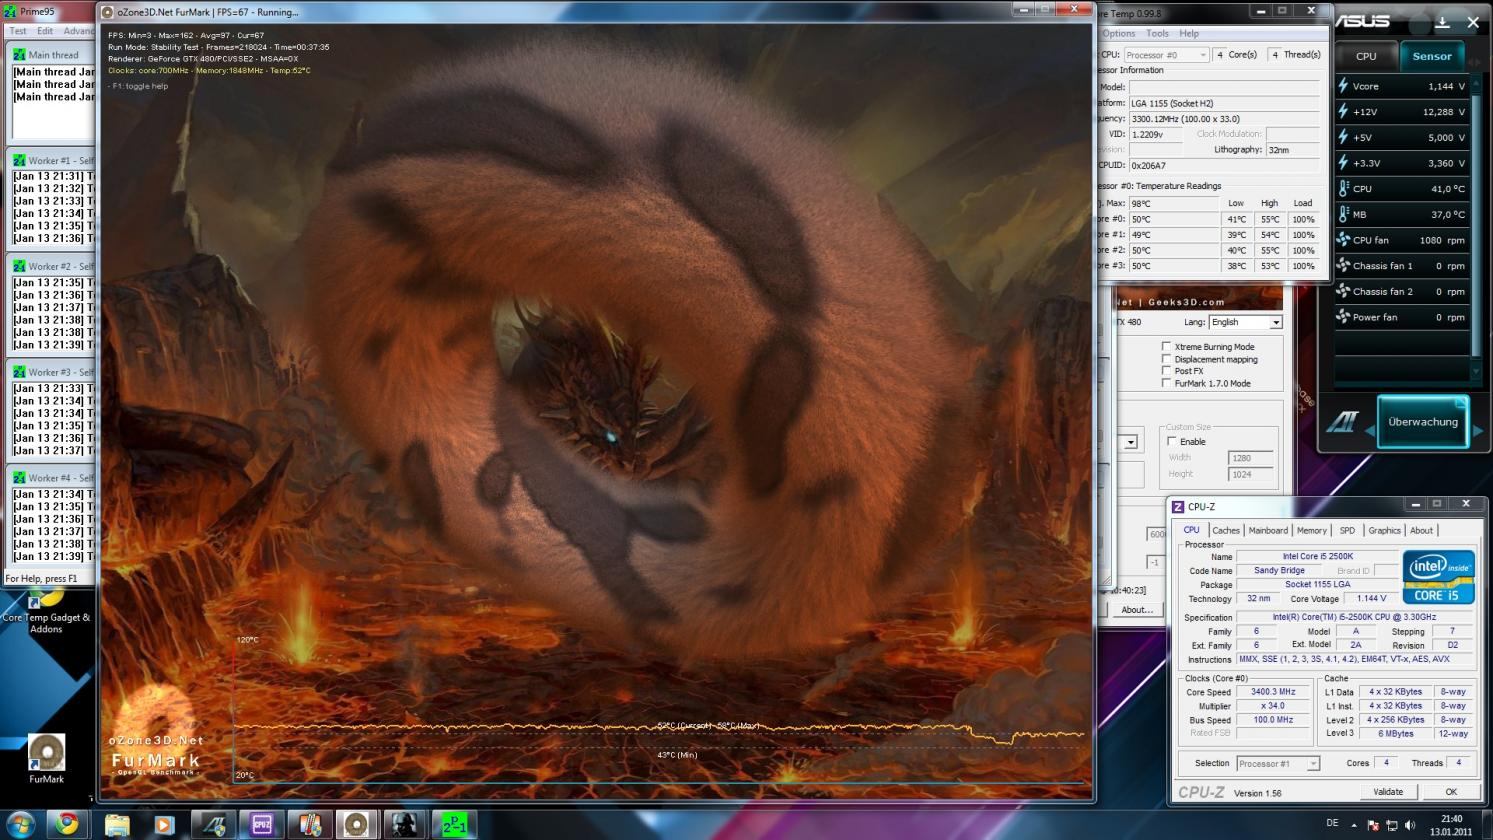Switch to CPU-Z Caches tab
The image size is (1493, 840).
1226,530
